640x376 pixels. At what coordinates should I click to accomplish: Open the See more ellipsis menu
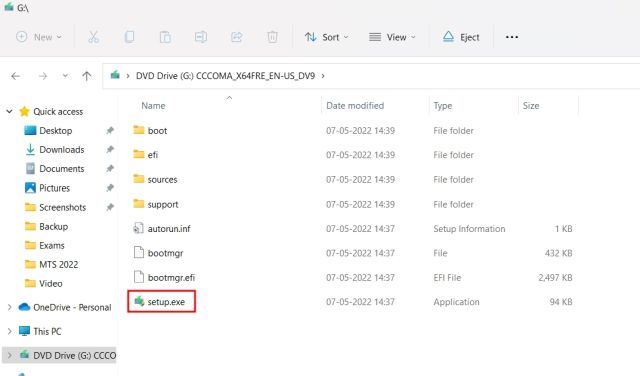(x=512, y=37)
